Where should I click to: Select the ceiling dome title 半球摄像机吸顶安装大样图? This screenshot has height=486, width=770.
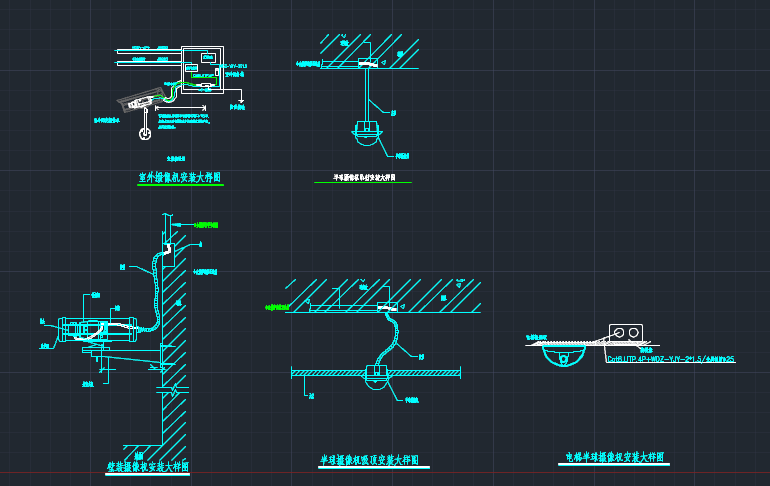click(368, 461)
